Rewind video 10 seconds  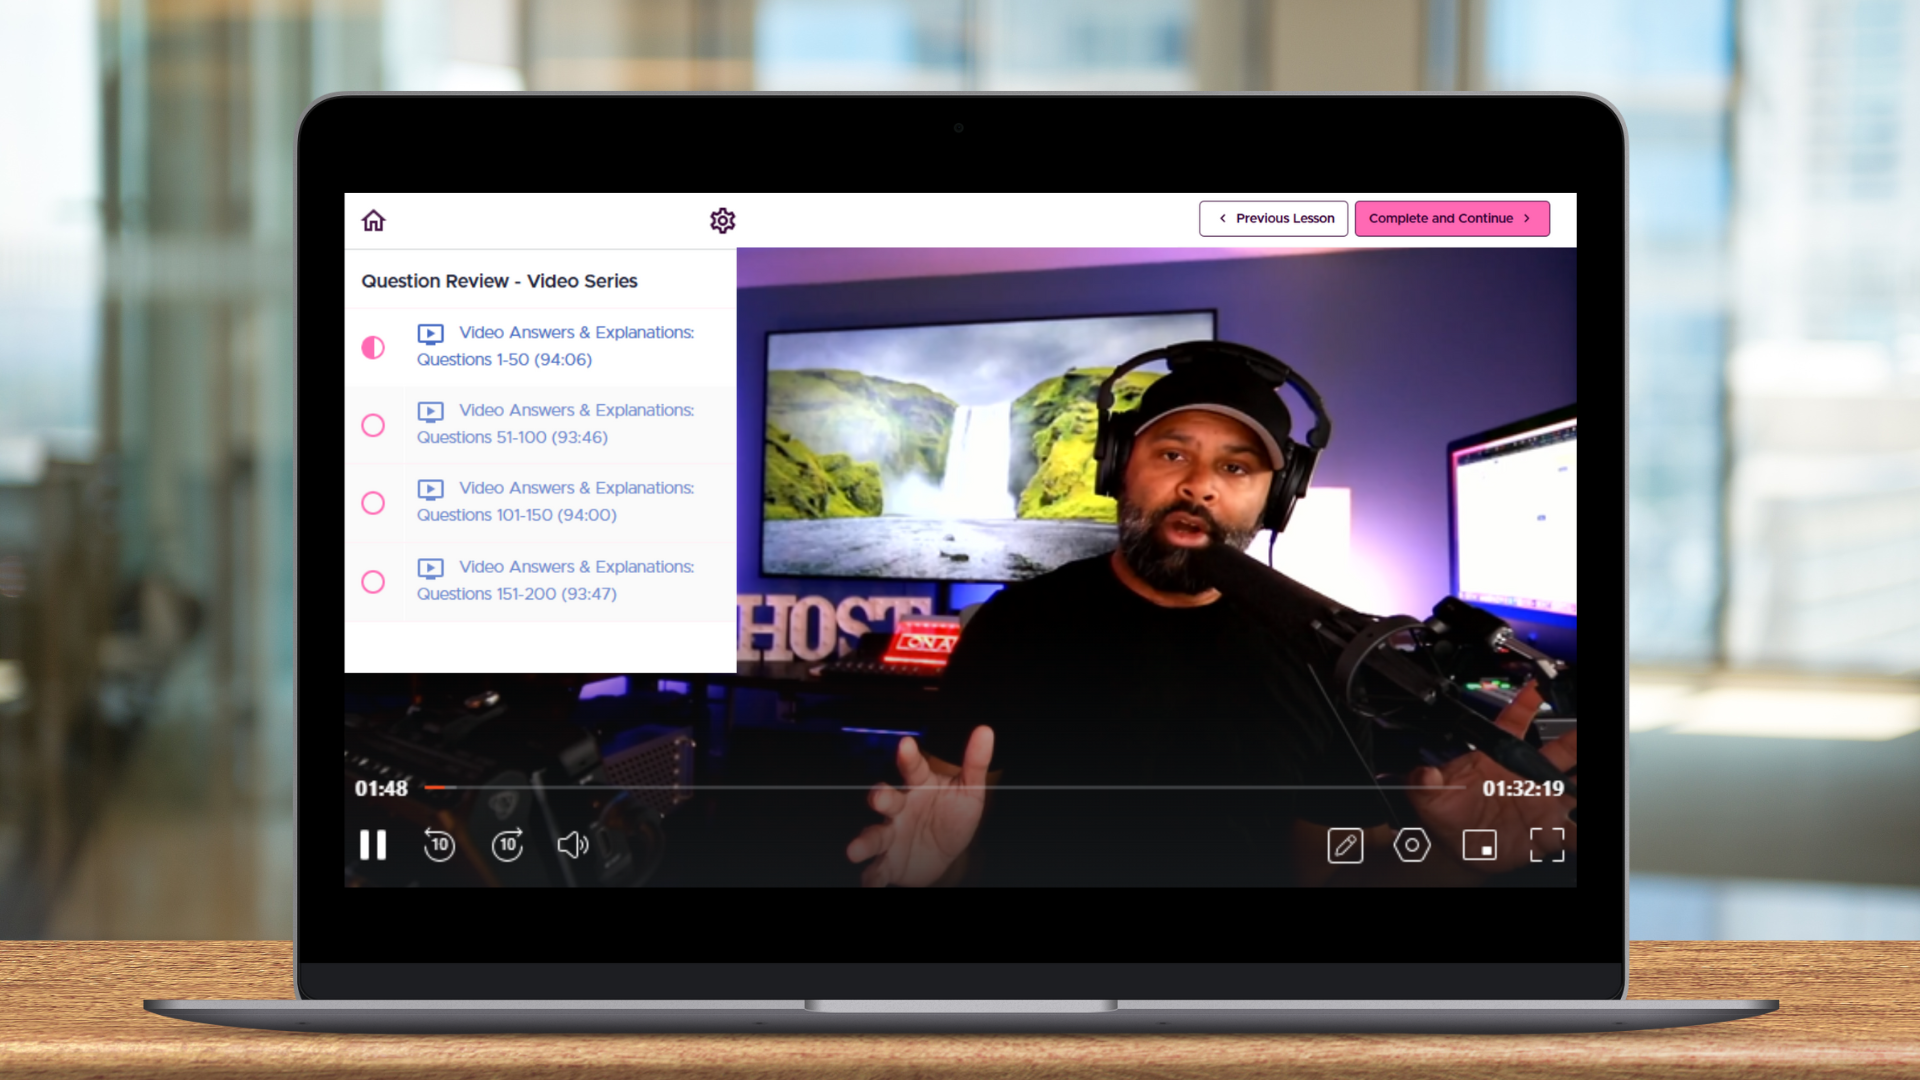pyautogui.click(x=439, y=845)
